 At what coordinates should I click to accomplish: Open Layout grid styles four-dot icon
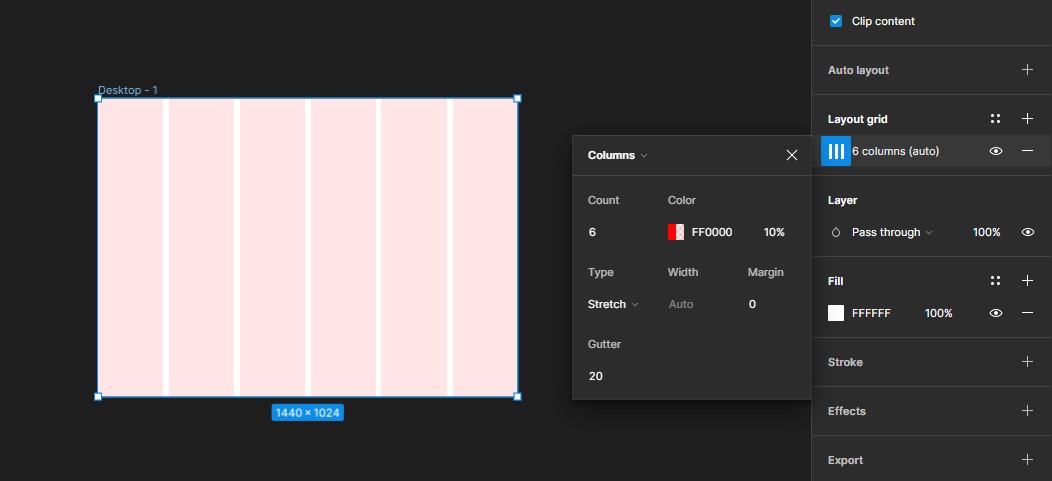click(x=995, y=119)
